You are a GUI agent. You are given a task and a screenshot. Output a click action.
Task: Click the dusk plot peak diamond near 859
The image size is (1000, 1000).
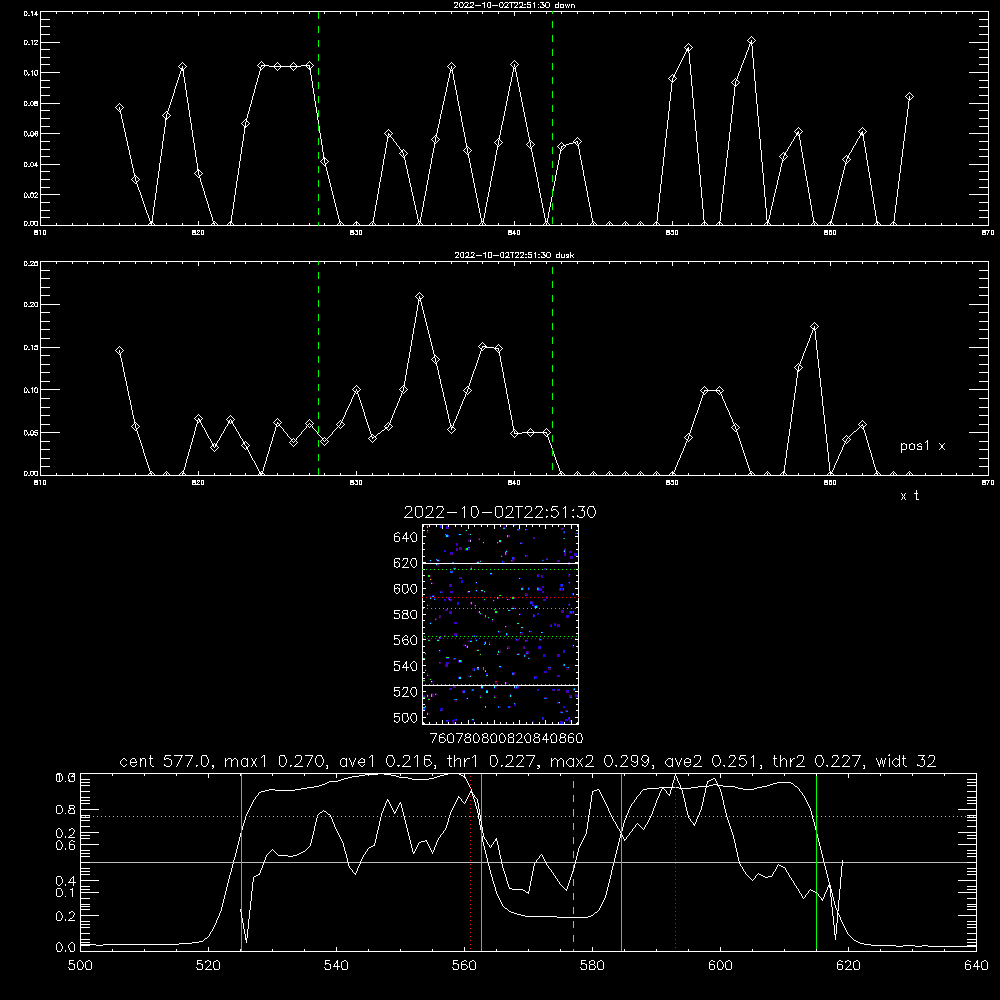pyautogui.click(x=814, y=327)
